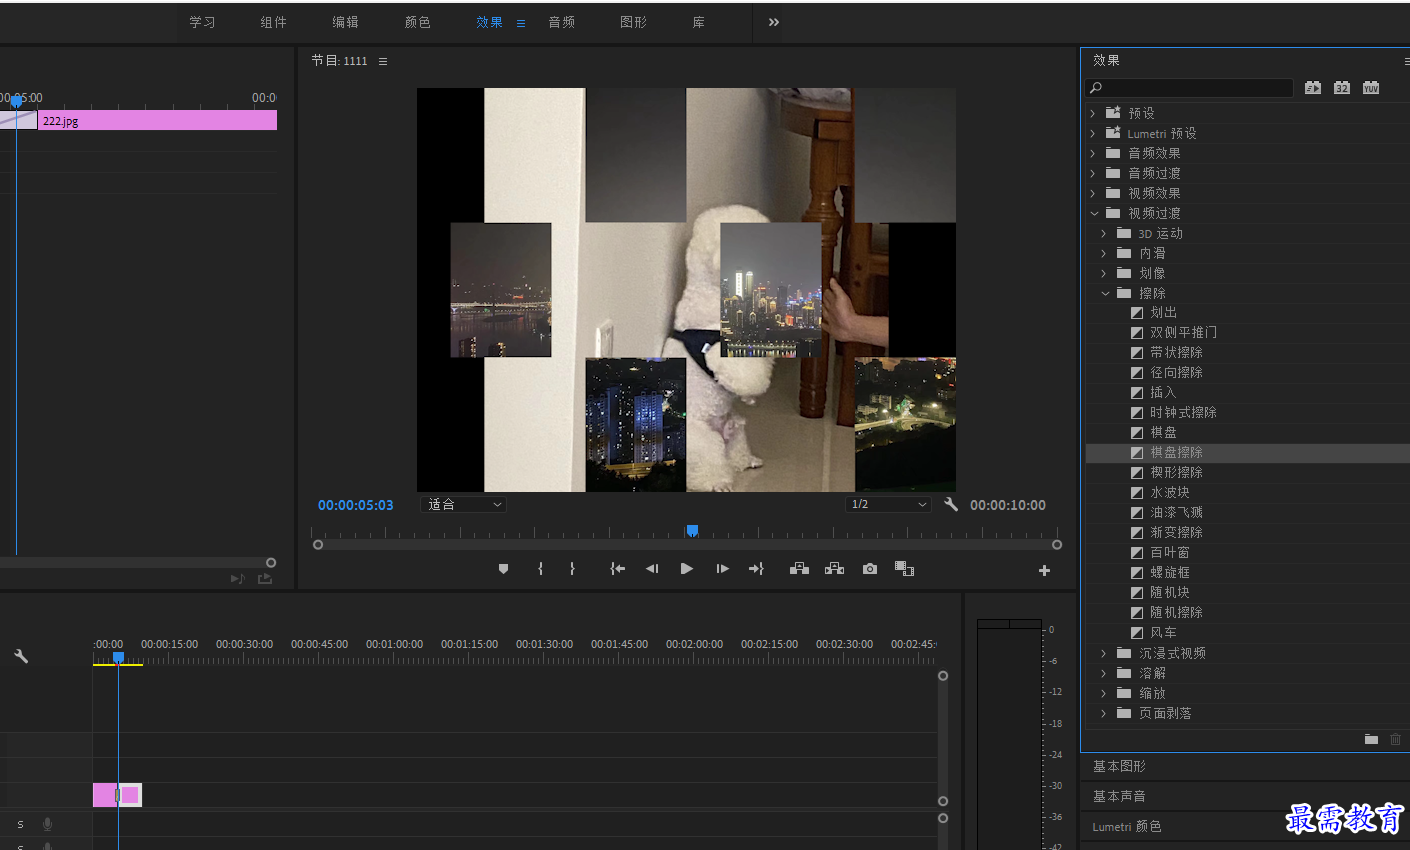Expand the 溶解 dissolve folder
1410x850 pixels.
coord(1104,673)
